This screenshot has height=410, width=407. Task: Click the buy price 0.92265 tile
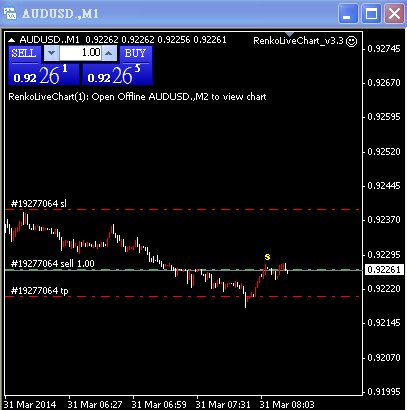pyautogui.click(x=117, y=74)
